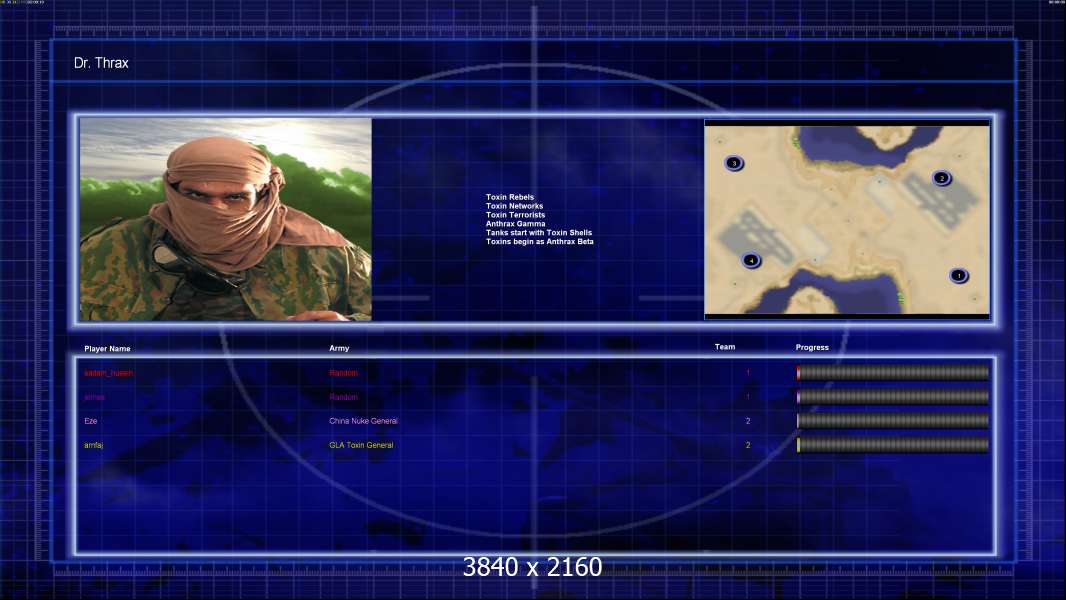Click the desert map preview image
This screenshot has height=600, width=1066.
[846, 219]
